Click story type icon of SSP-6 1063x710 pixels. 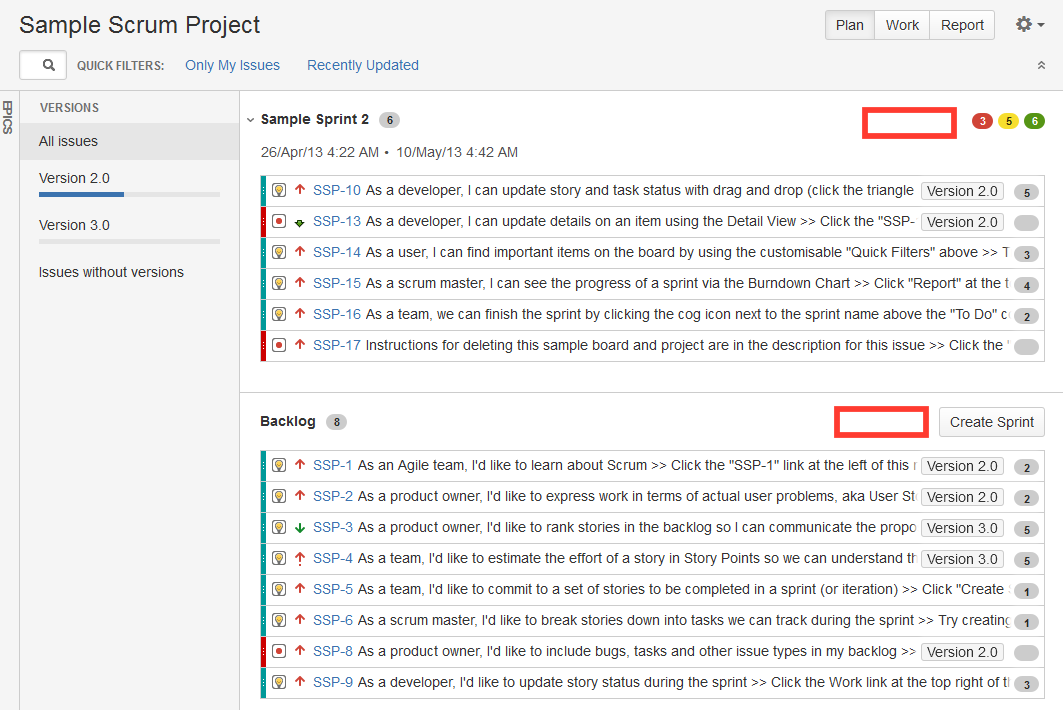pos(279,620)
